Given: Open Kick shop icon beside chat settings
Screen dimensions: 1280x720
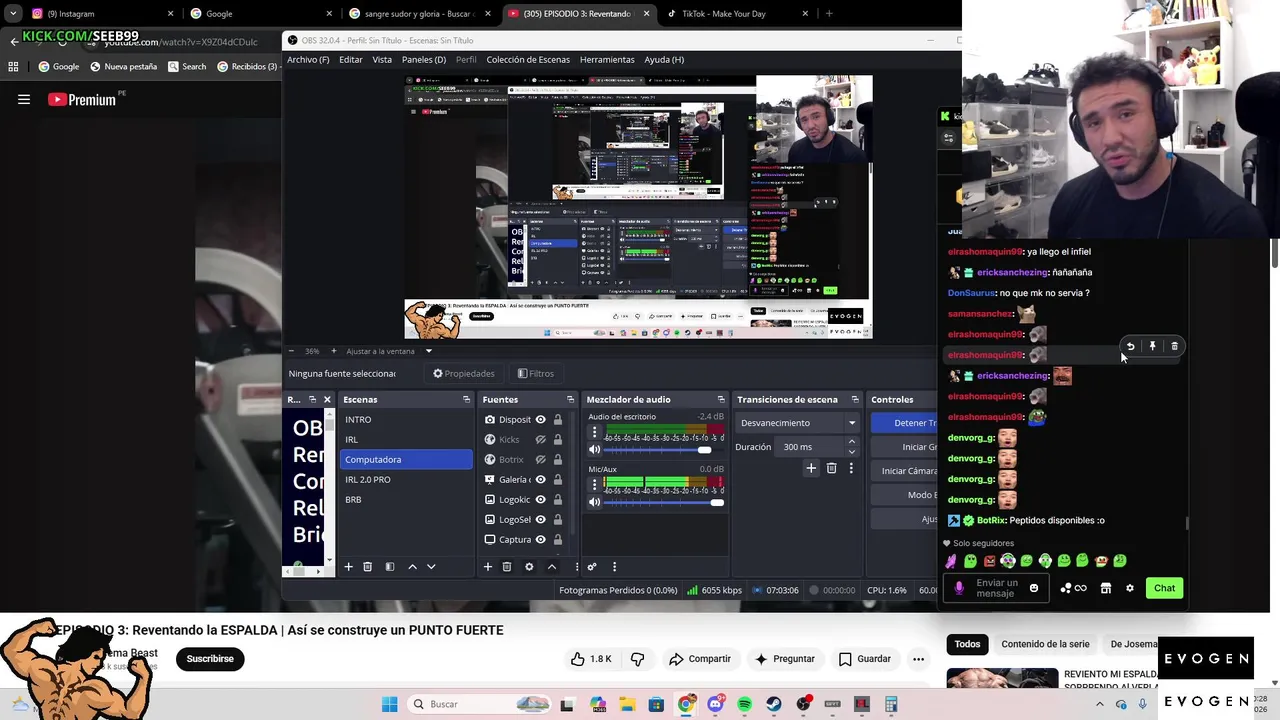Looking at the screenshot, I should [1106, 588].
